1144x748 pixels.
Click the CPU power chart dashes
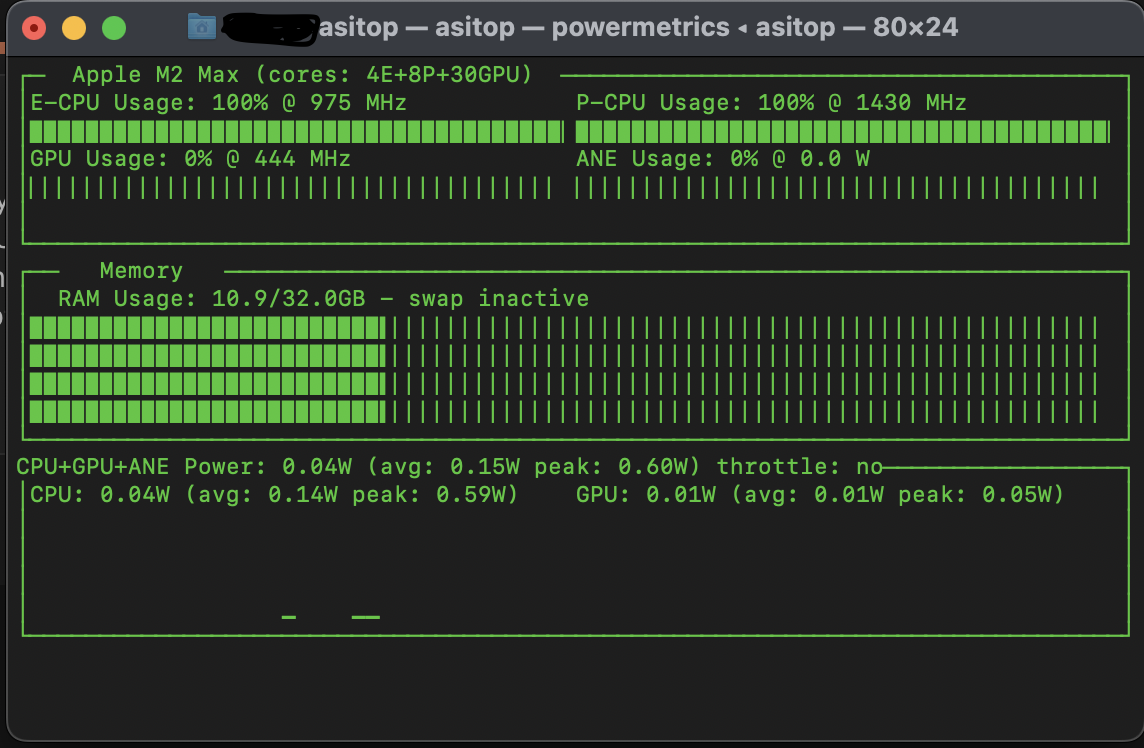click(331, 617)
